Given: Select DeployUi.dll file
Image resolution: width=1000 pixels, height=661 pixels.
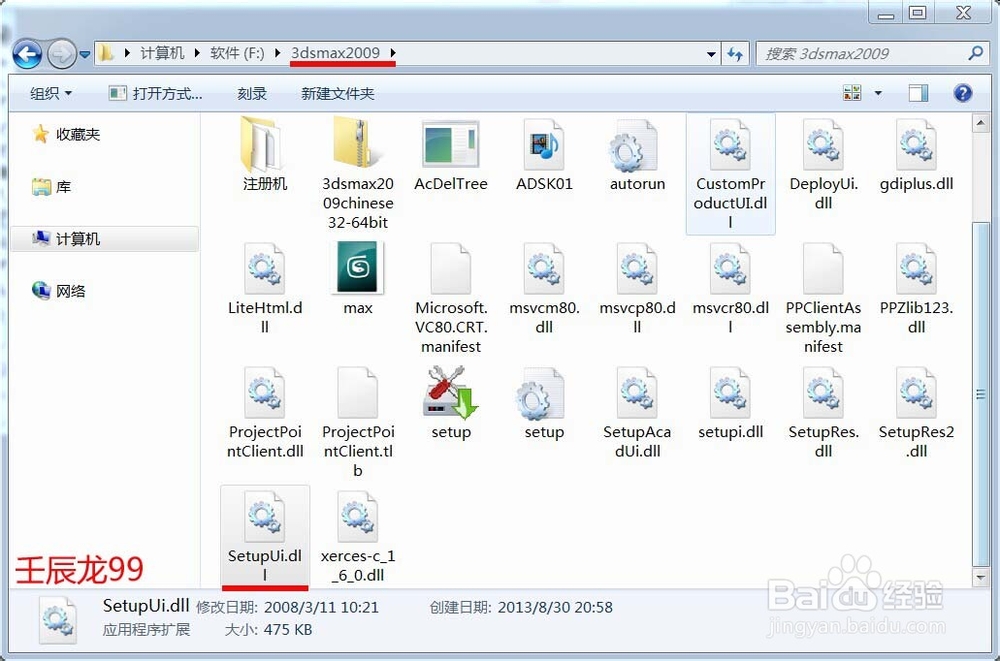Looking at the screenshot, I should [823, 164].
